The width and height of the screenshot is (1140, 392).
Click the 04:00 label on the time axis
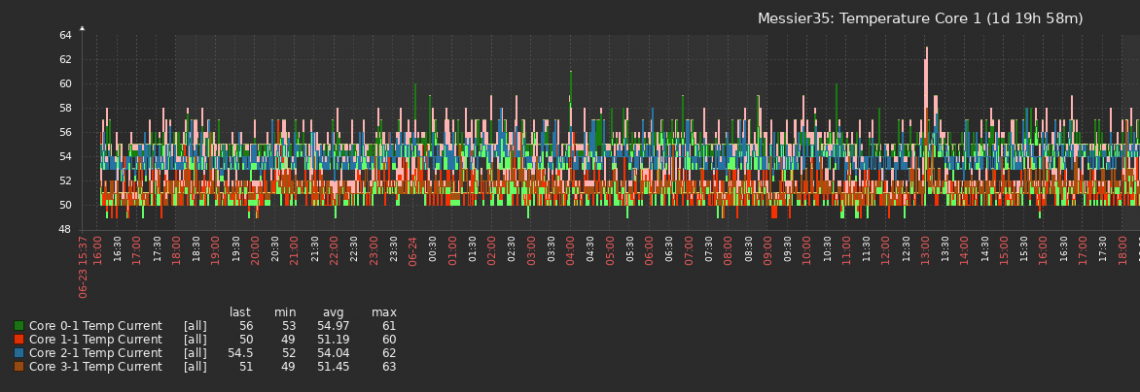click(570, 250)
